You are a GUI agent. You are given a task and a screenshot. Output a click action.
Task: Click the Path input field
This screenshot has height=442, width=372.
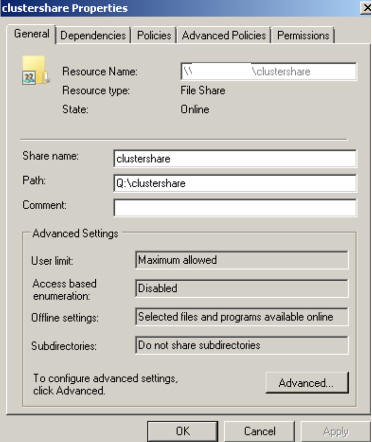235,183
